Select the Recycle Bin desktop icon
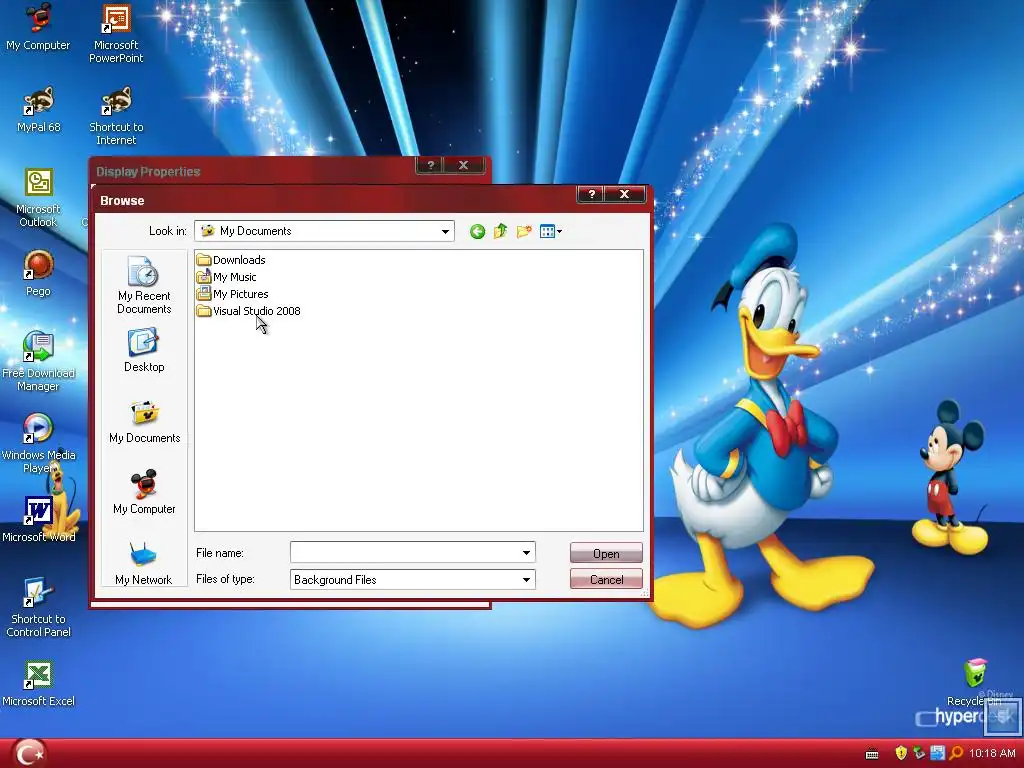Viewport: 1024px width, 768px height. [x=975, y=682]
